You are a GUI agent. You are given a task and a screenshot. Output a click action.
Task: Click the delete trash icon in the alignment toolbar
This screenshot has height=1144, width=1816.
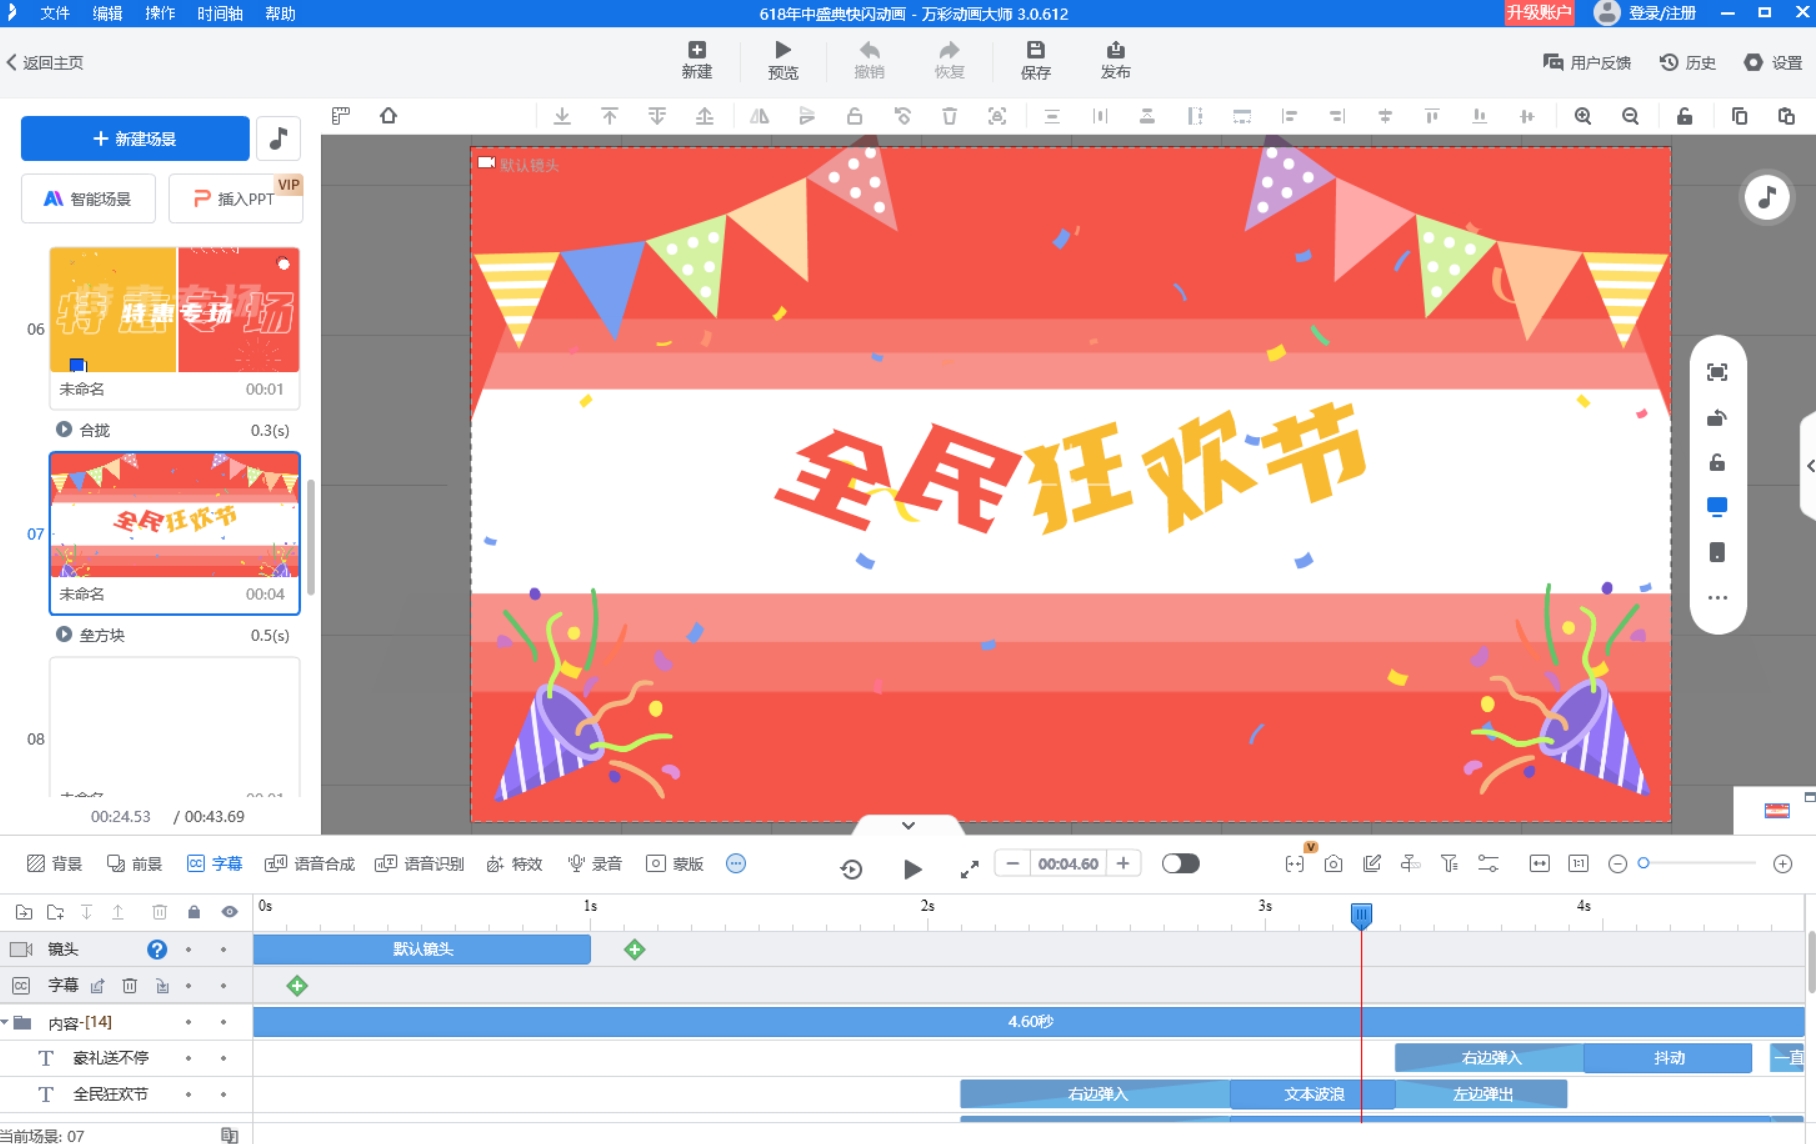click(x=949, y=116)
